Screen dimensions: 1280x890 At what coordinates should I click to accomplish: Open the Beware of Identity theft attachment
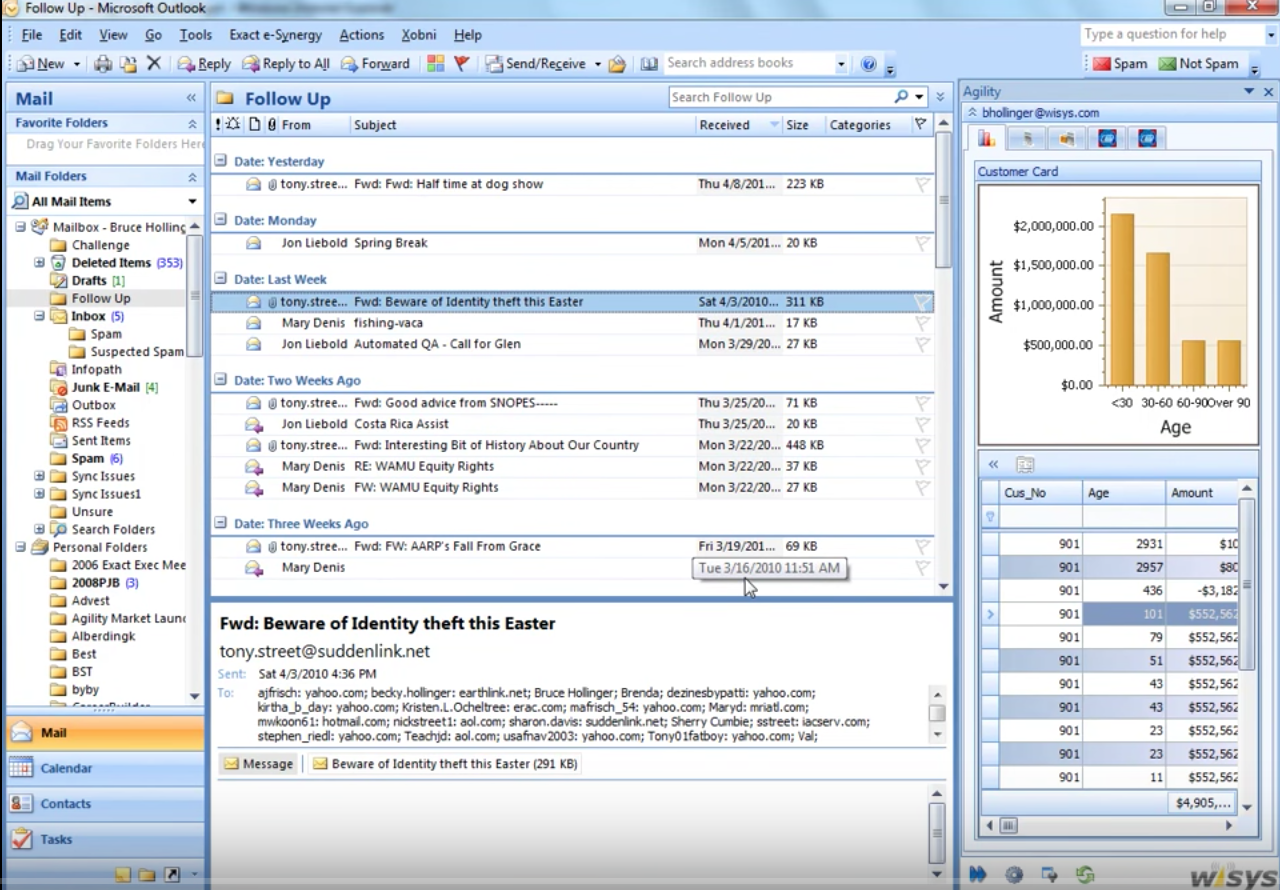pyautogui.click(x=444, y=764)
